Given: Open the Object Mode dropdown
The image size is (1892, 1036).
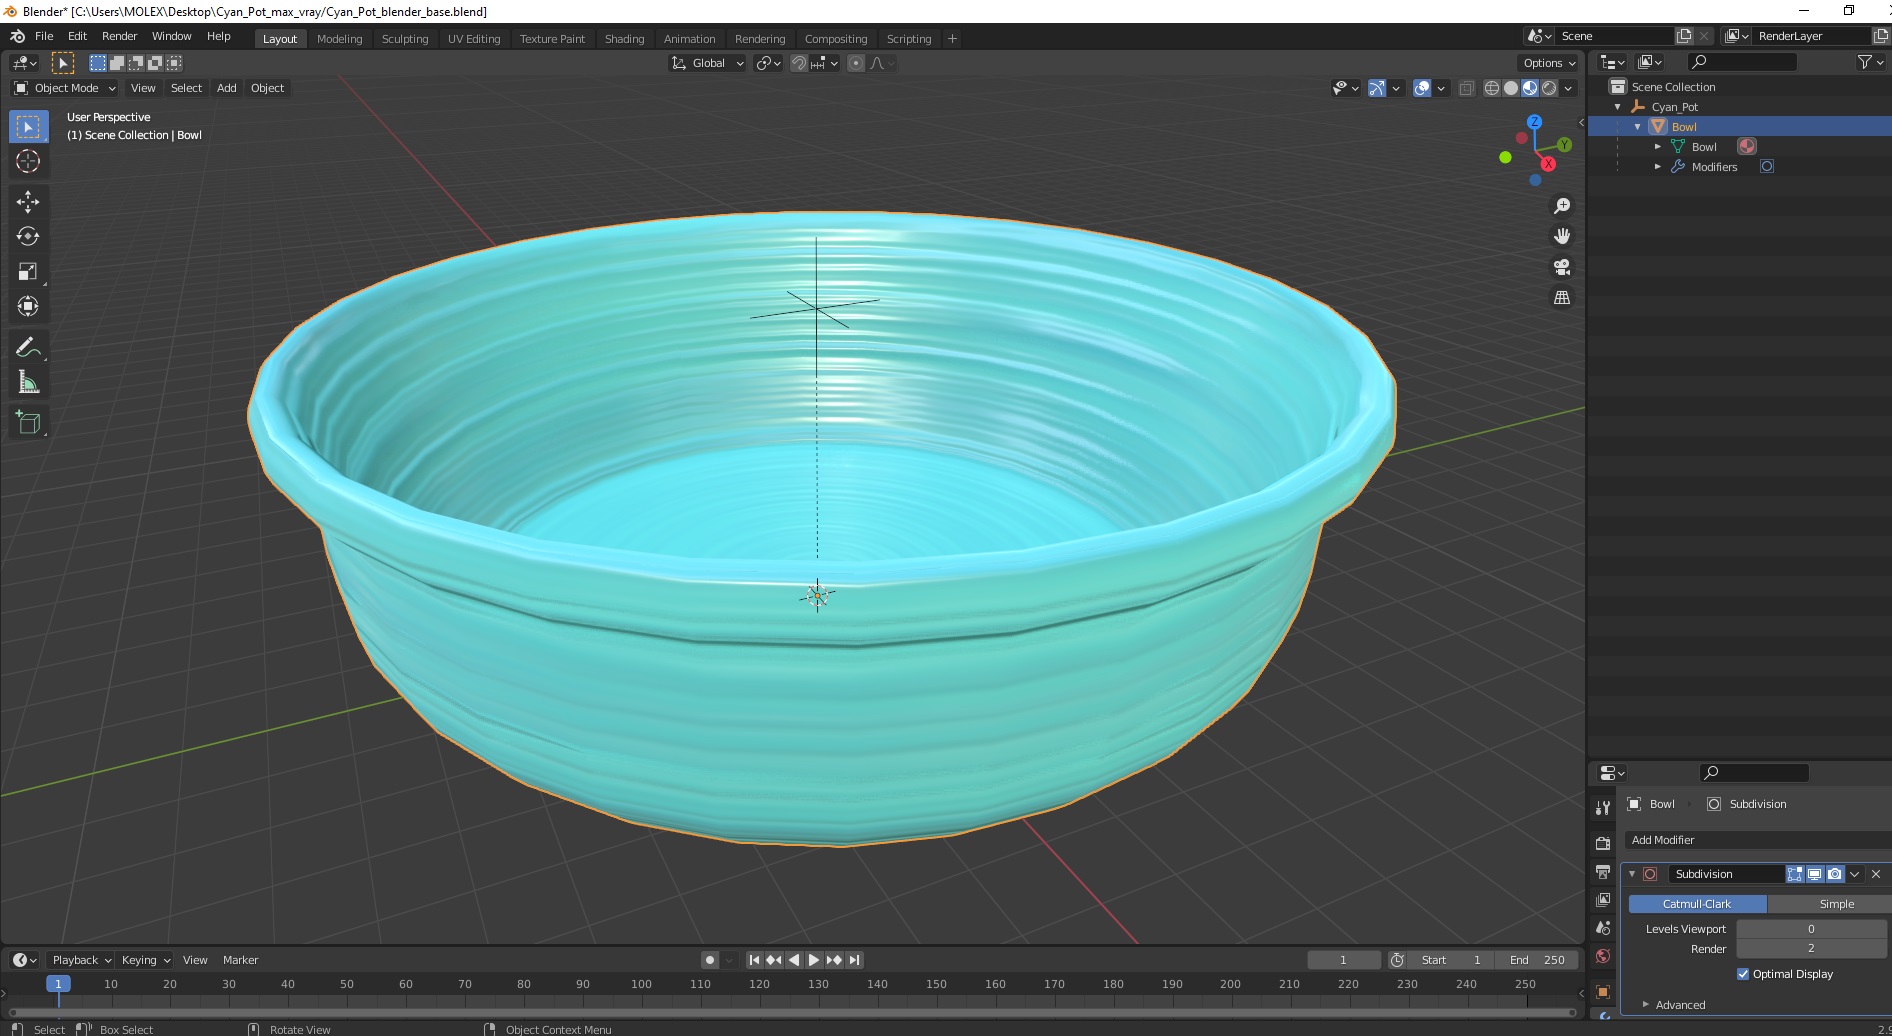Looking at the screenshot, I should coord(65,88).
